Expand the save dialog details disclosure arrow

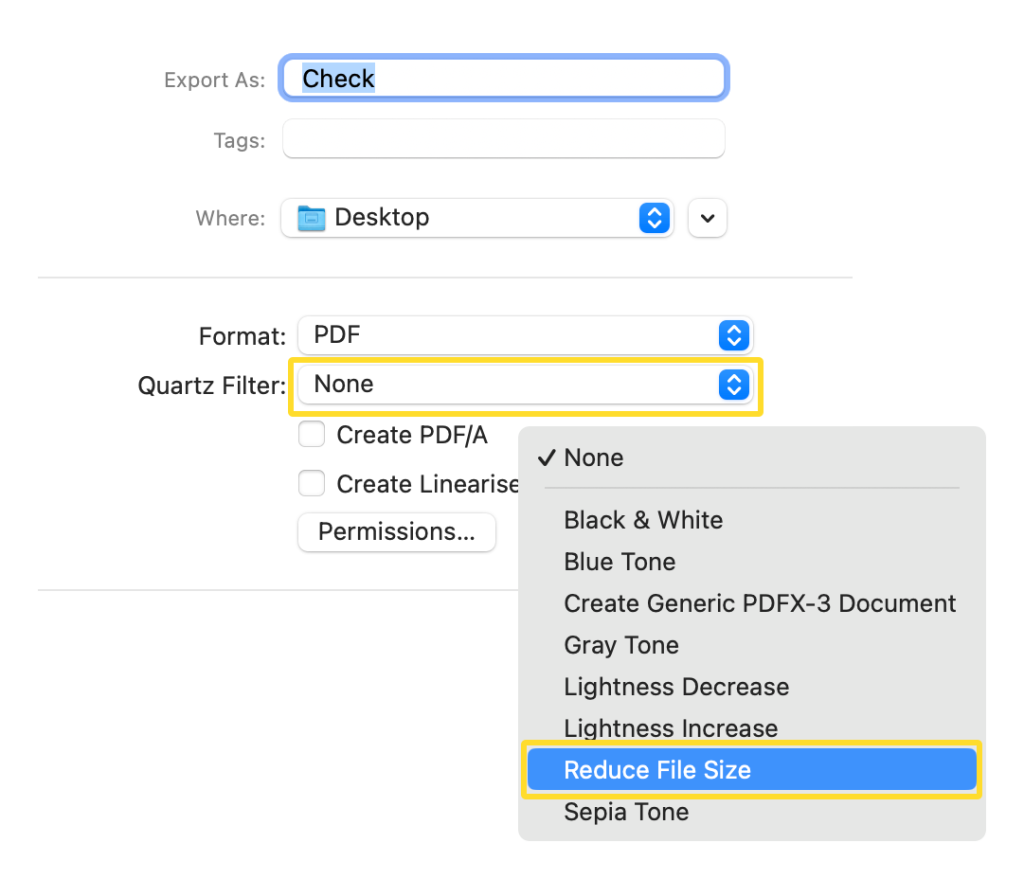pos(707,218)
